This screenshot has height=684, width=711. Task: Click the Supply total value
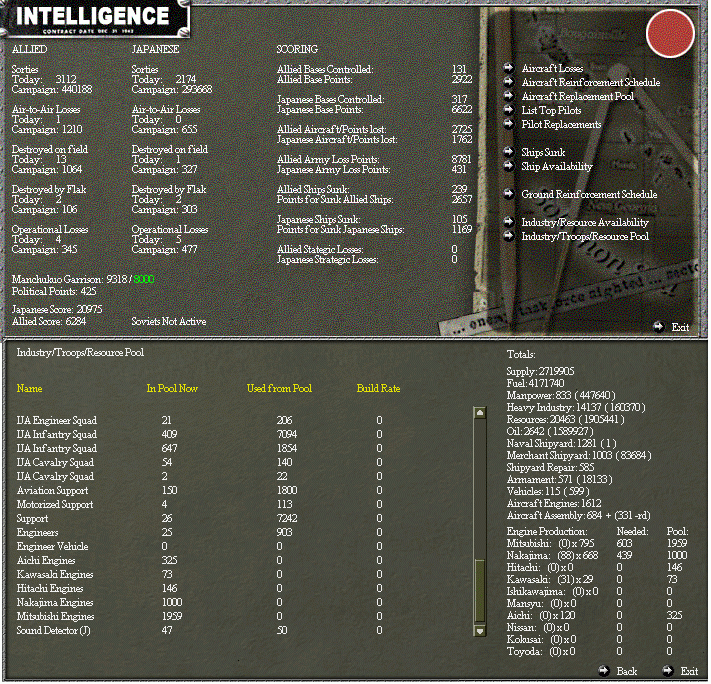pyautogui.click(x=556, y=371)
